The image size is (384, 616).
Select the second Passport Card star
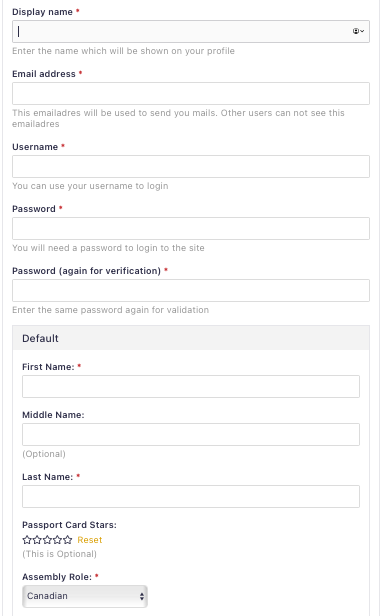point(37,540)
